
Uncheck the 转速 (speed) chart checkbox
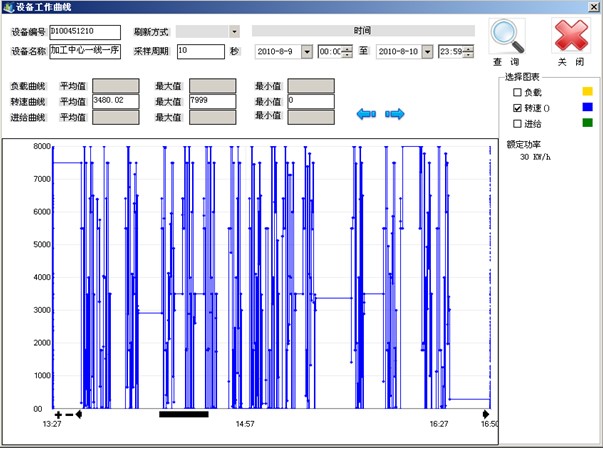(x=517, y=108)
